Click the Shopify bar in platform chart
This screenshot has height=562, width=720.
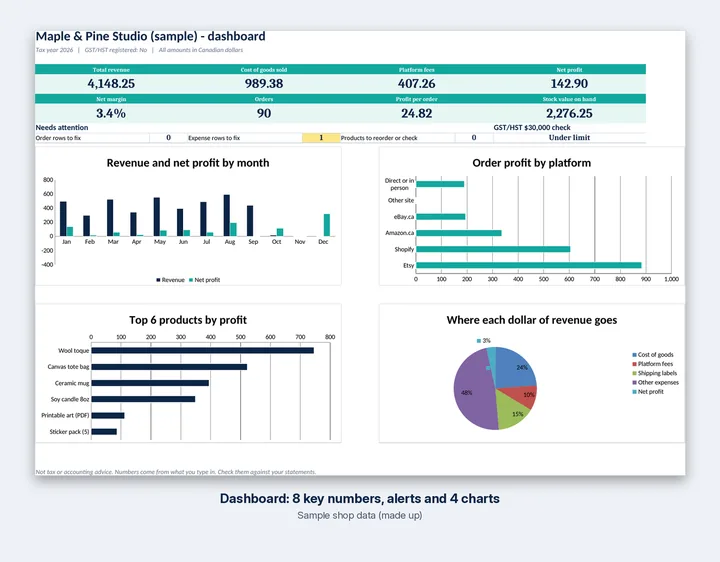pyautogui.click(x=493, y=249)
